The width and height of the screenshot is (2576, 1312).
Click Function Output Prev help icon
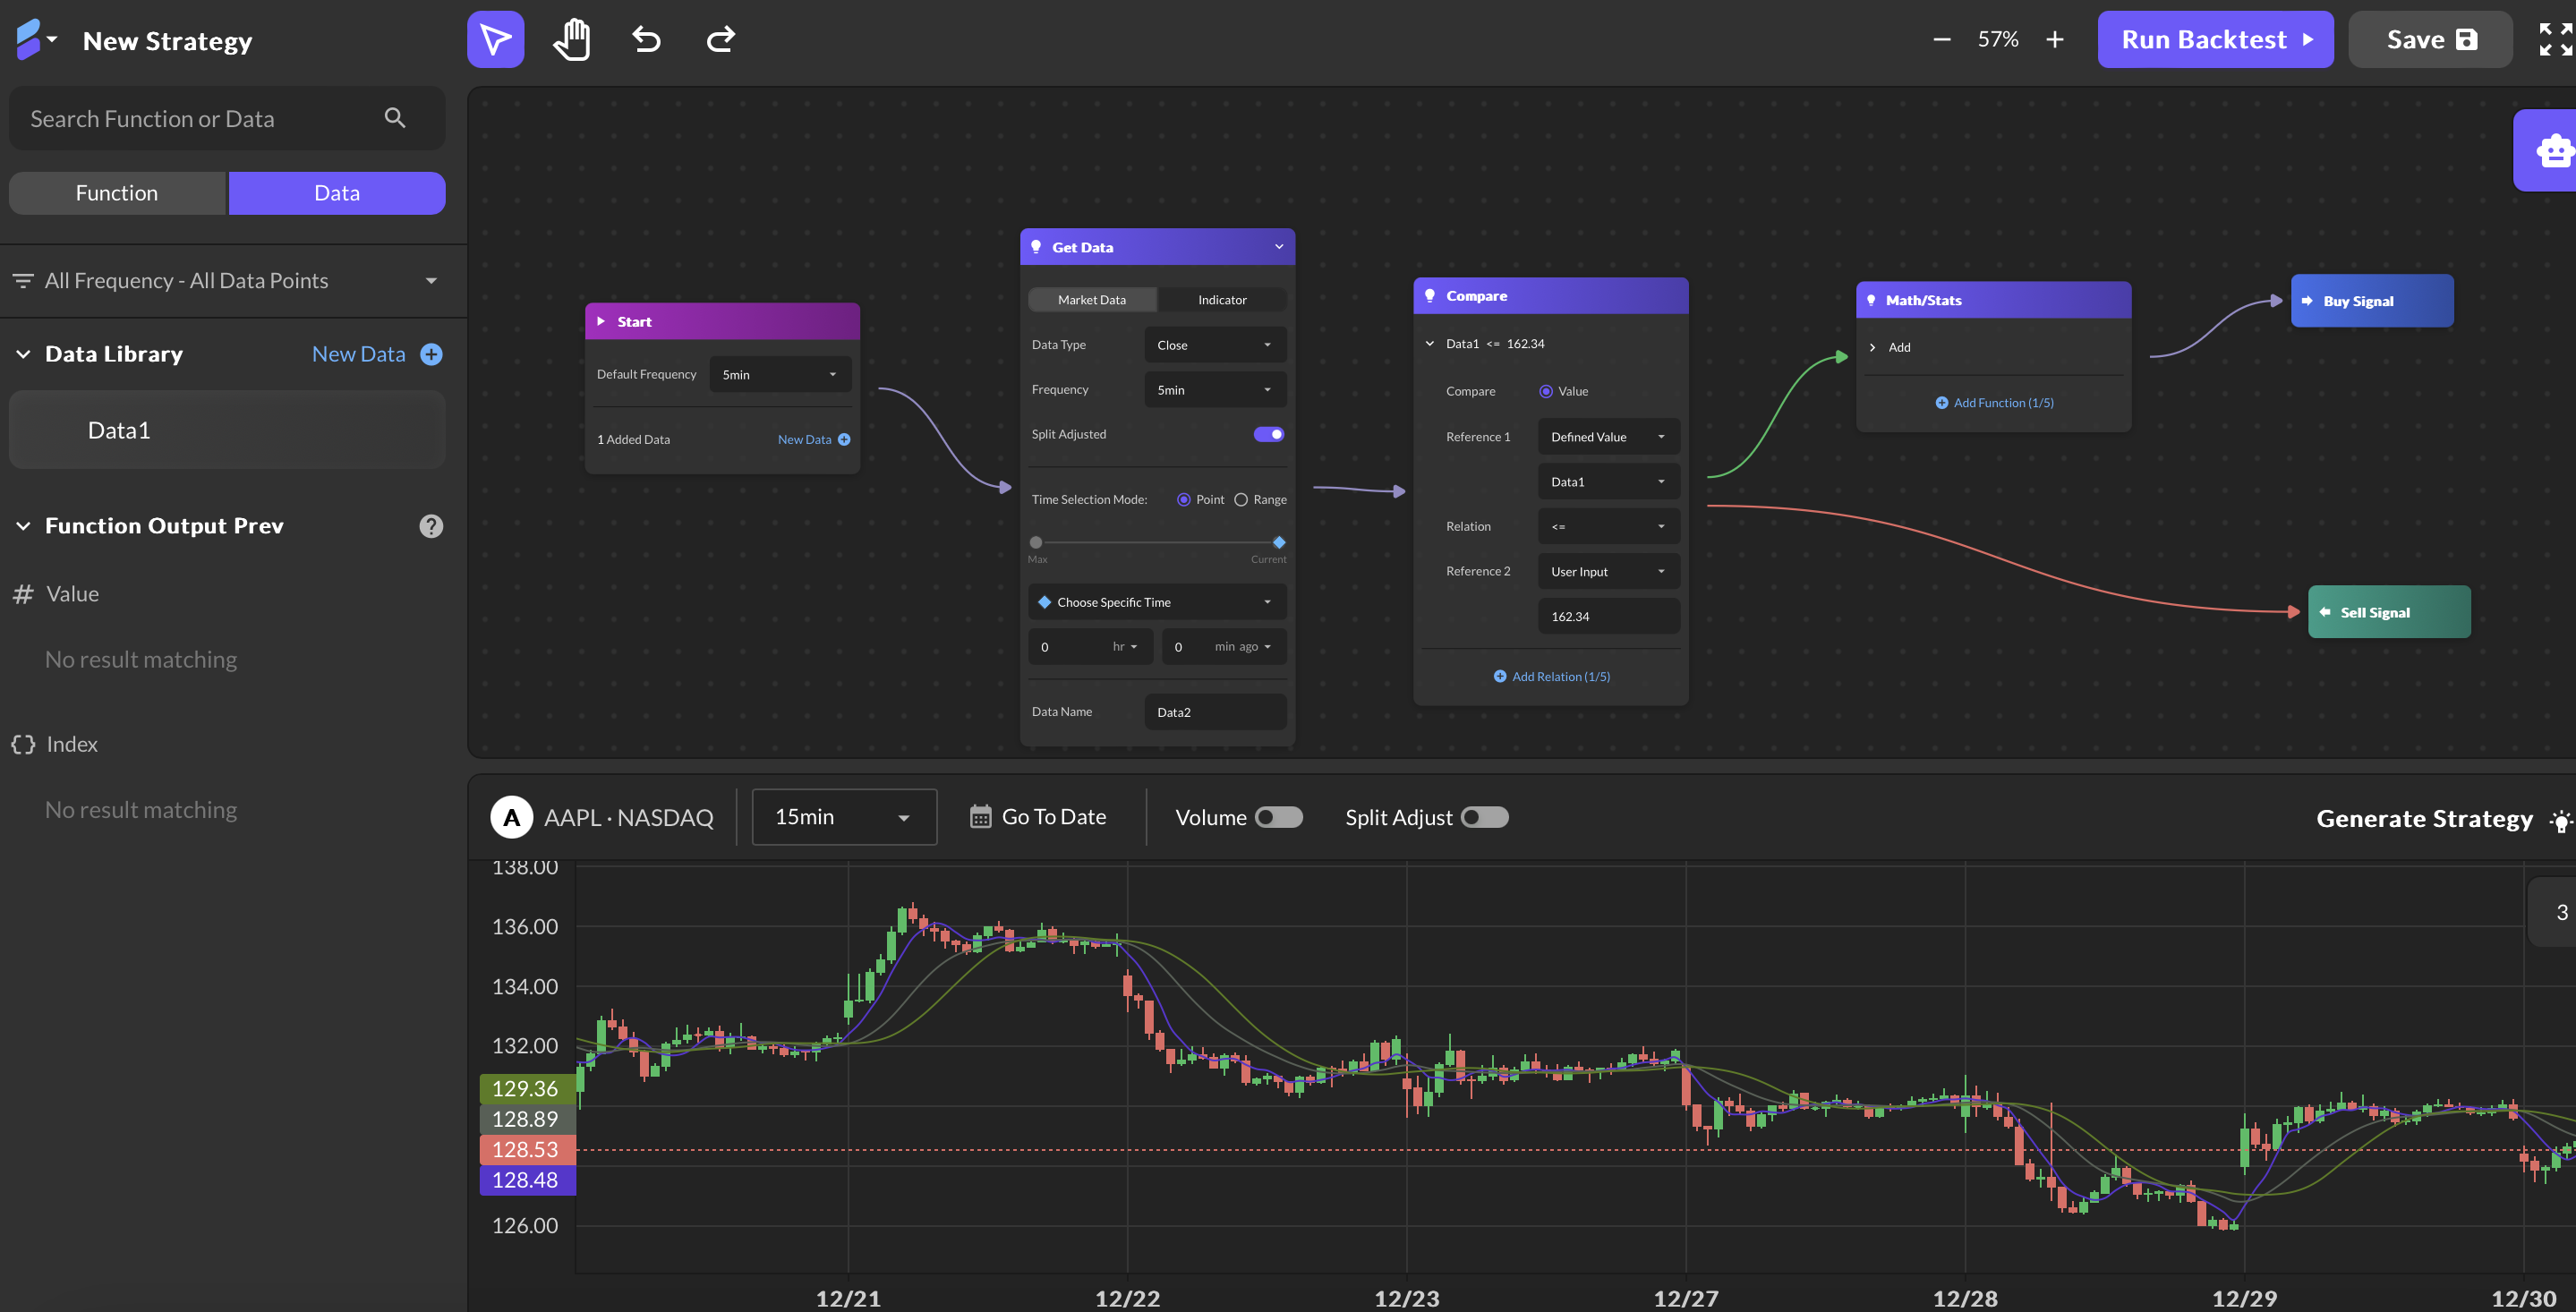coord(431,526)
